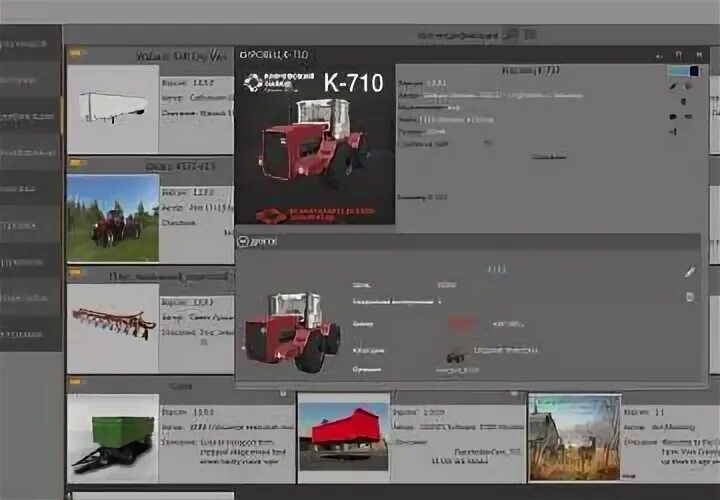This screenshot has width=720, height=500.
Task: Open the white semi-trailer thumbnail
Action: tap(113, 109)
